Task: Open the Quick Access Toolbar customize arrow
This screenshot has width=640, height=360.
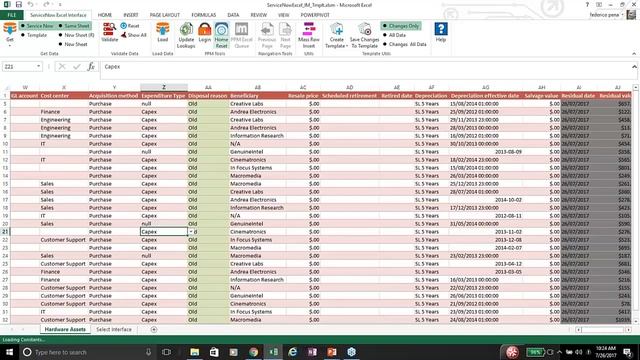Action: tap(60, 4)
